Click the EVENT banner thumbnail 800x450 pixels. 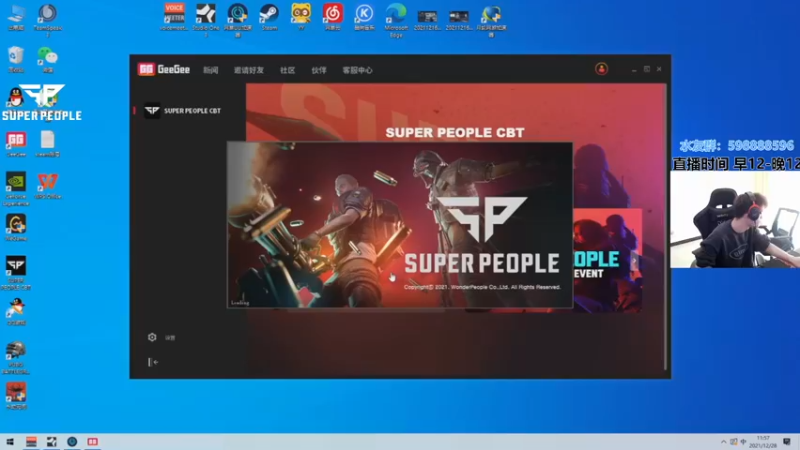[607, 260]
